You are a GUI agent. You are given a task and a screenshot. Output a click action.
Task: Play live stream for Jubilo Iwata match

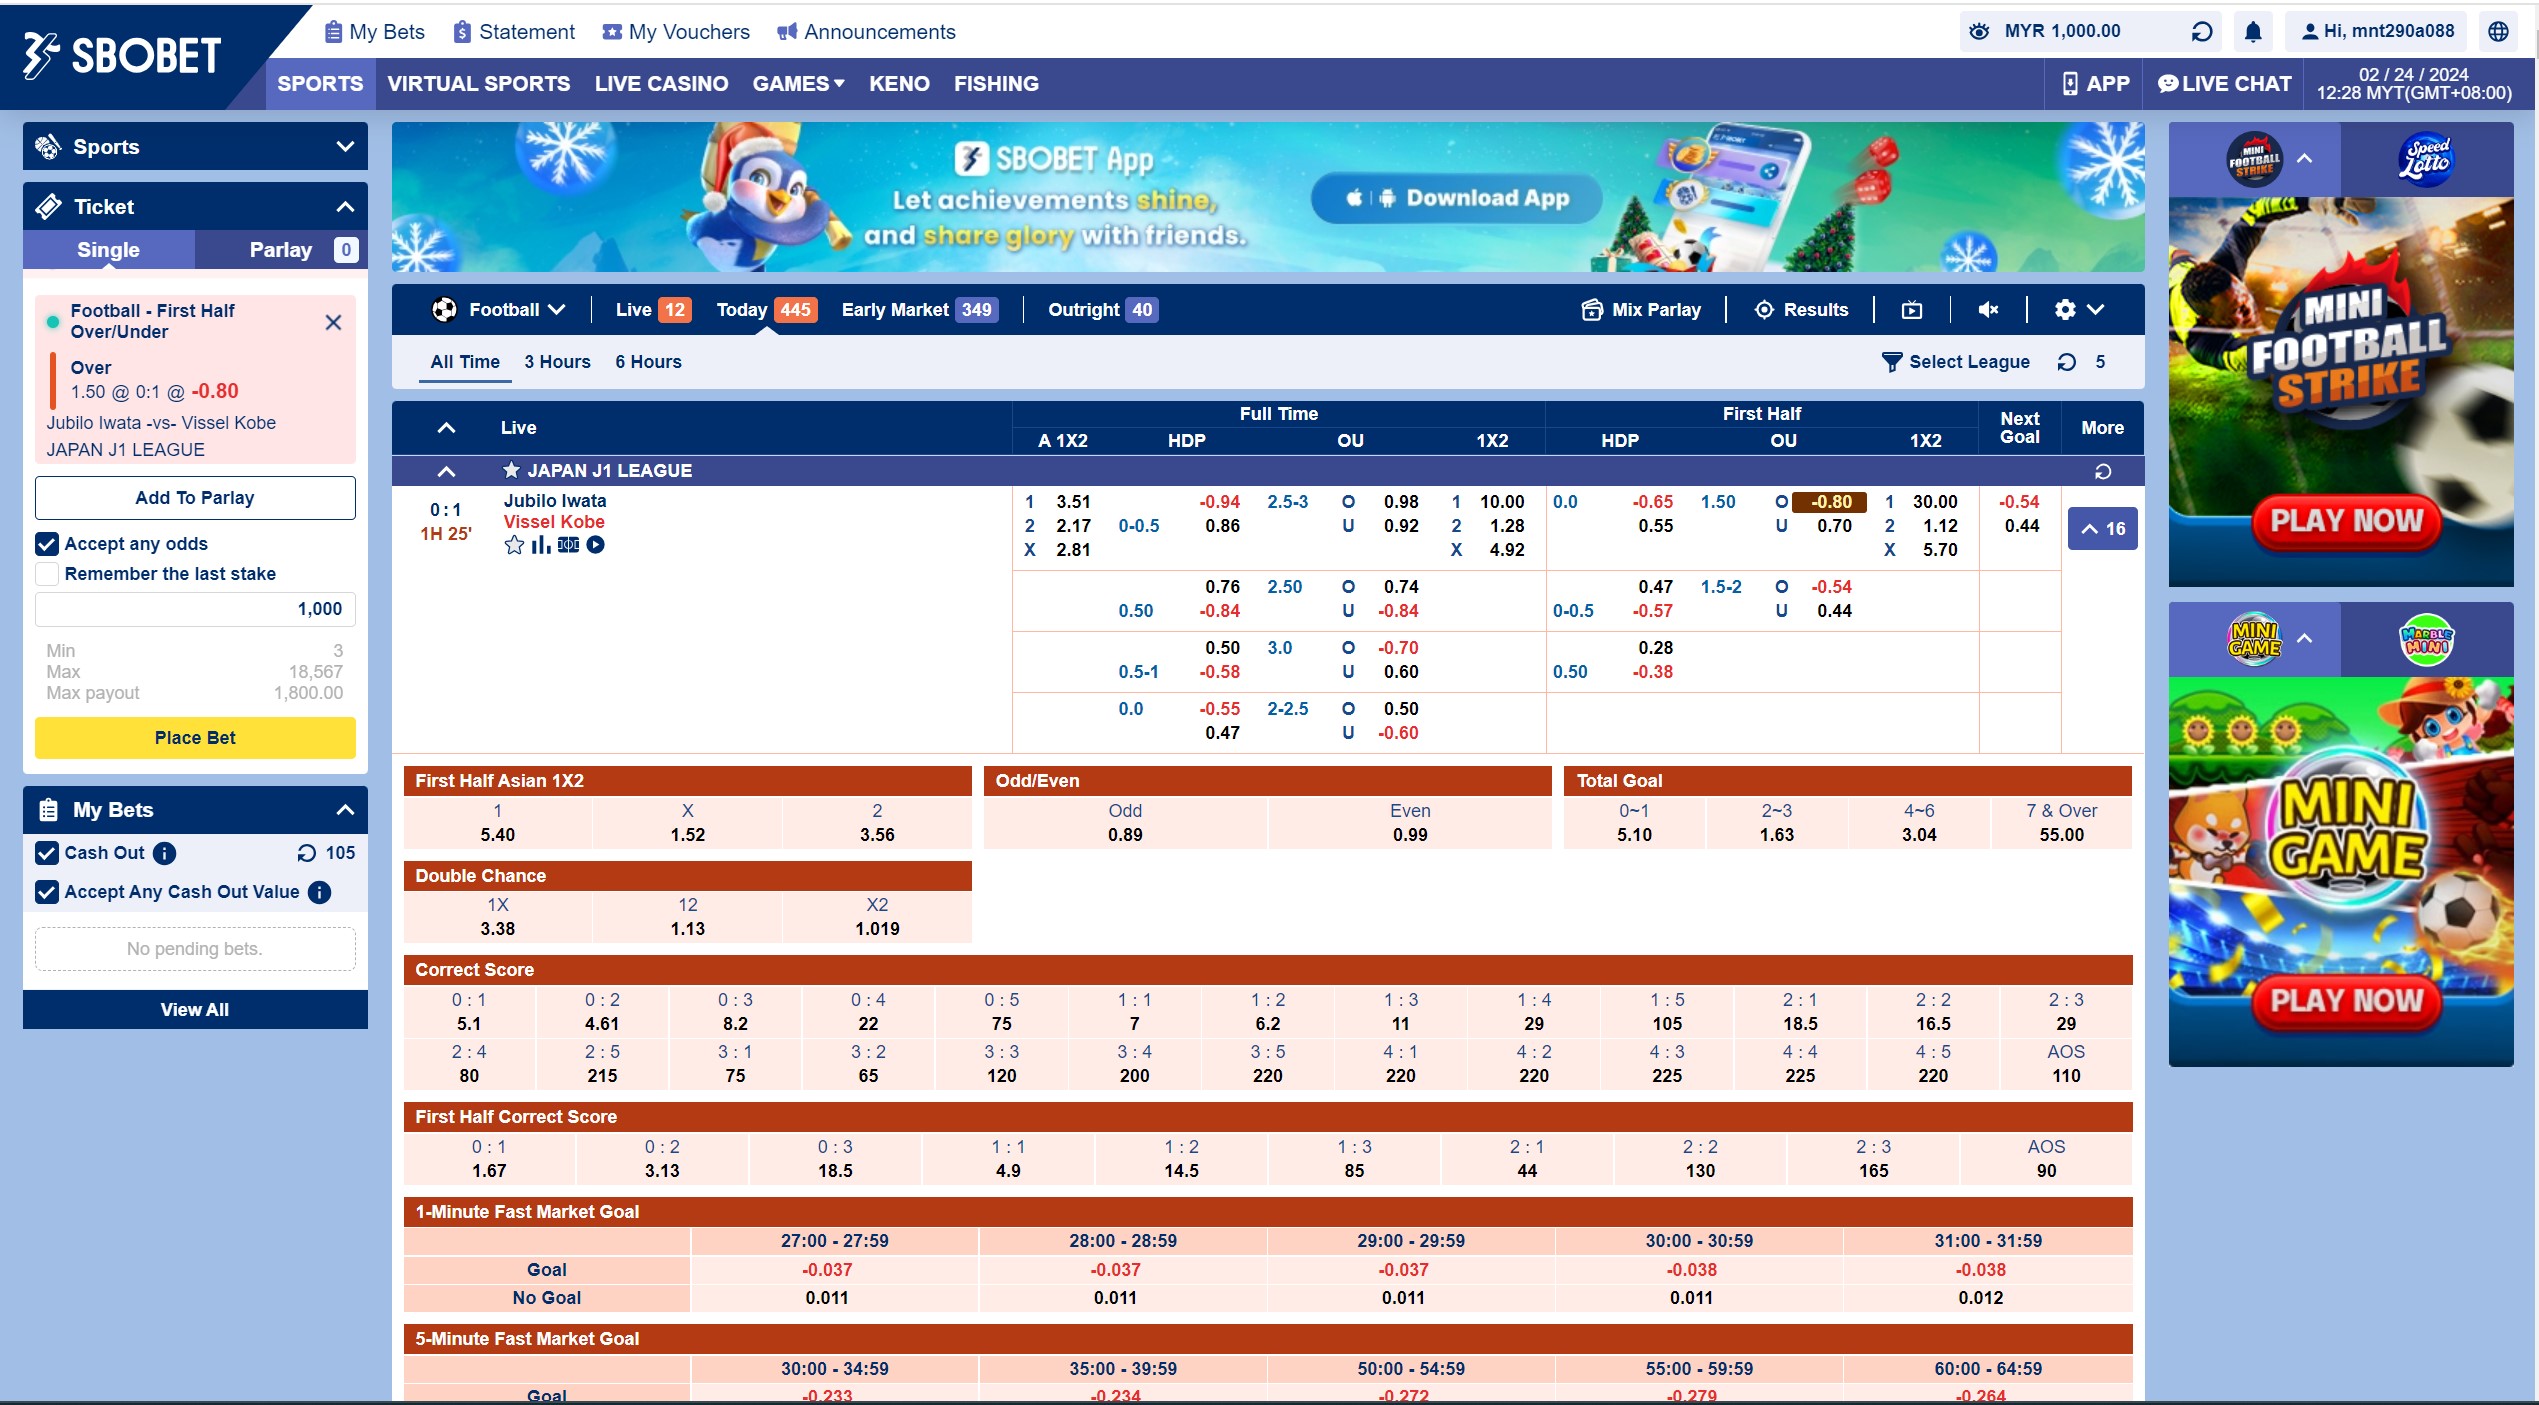click(596, 545)
